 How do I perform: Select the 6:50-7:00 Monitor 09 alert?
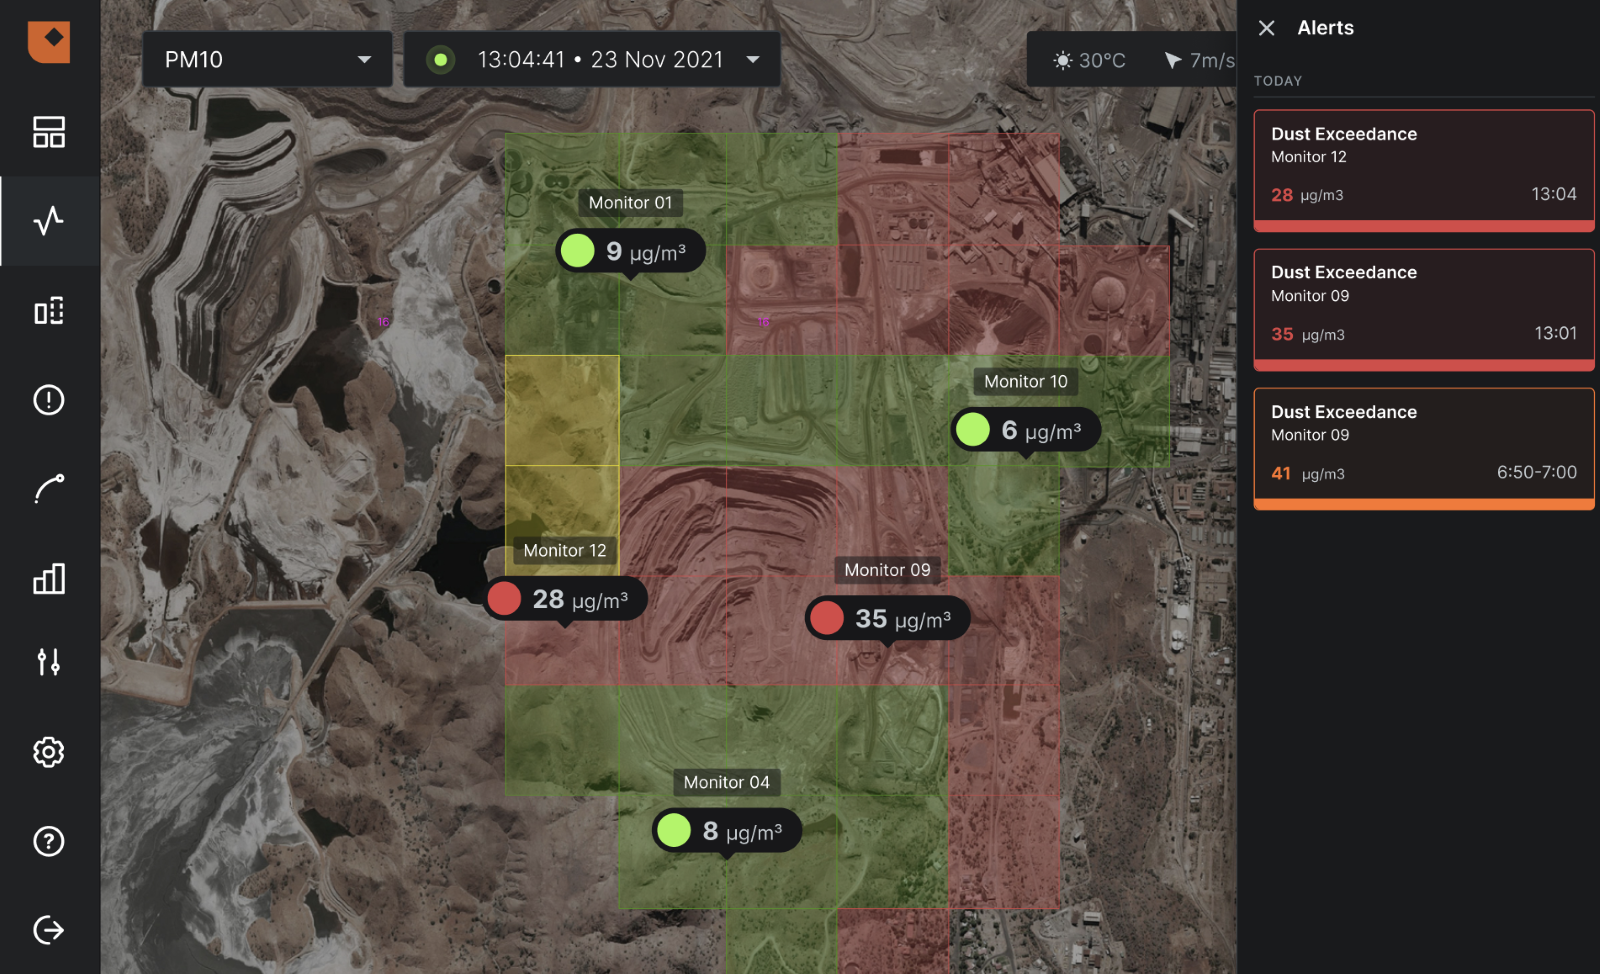(x=1423, y=446)
